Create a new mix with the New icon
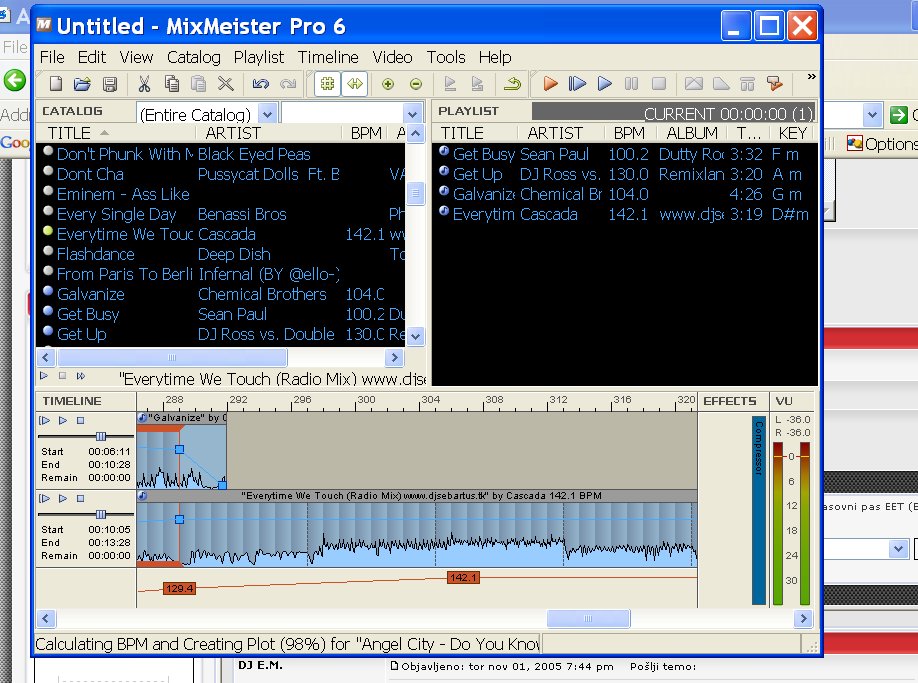The image size is (918, 683). (x=56, y=84)
